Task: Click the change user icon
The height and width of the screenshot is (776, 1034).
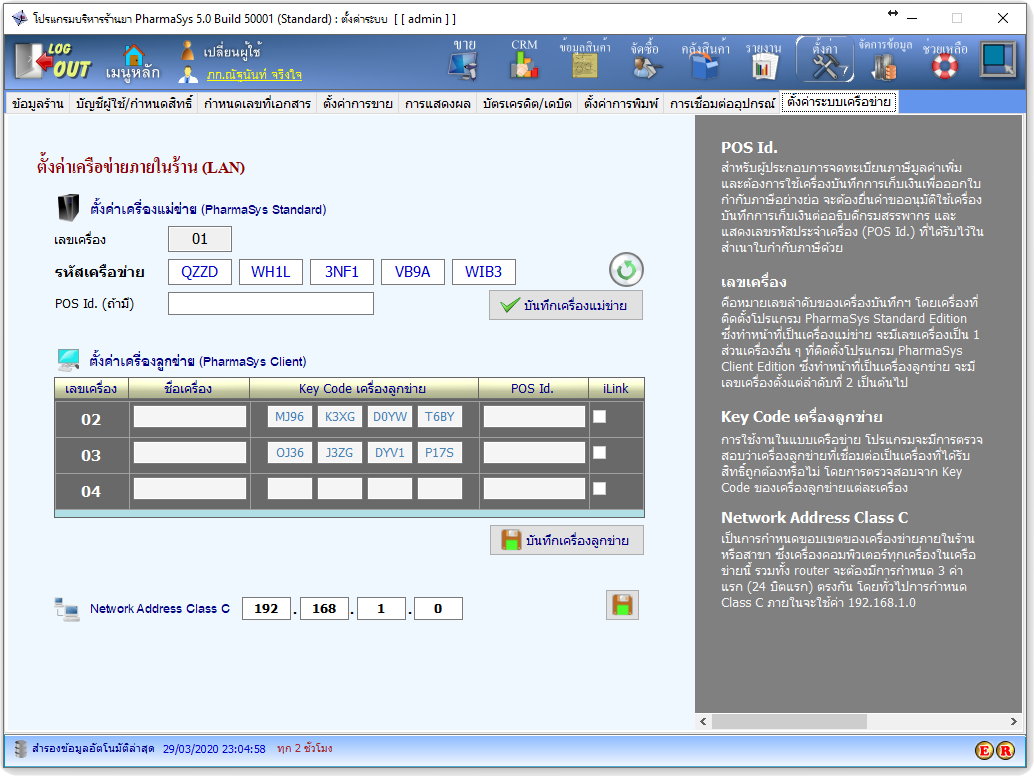Action: click(x=188, y=50)
